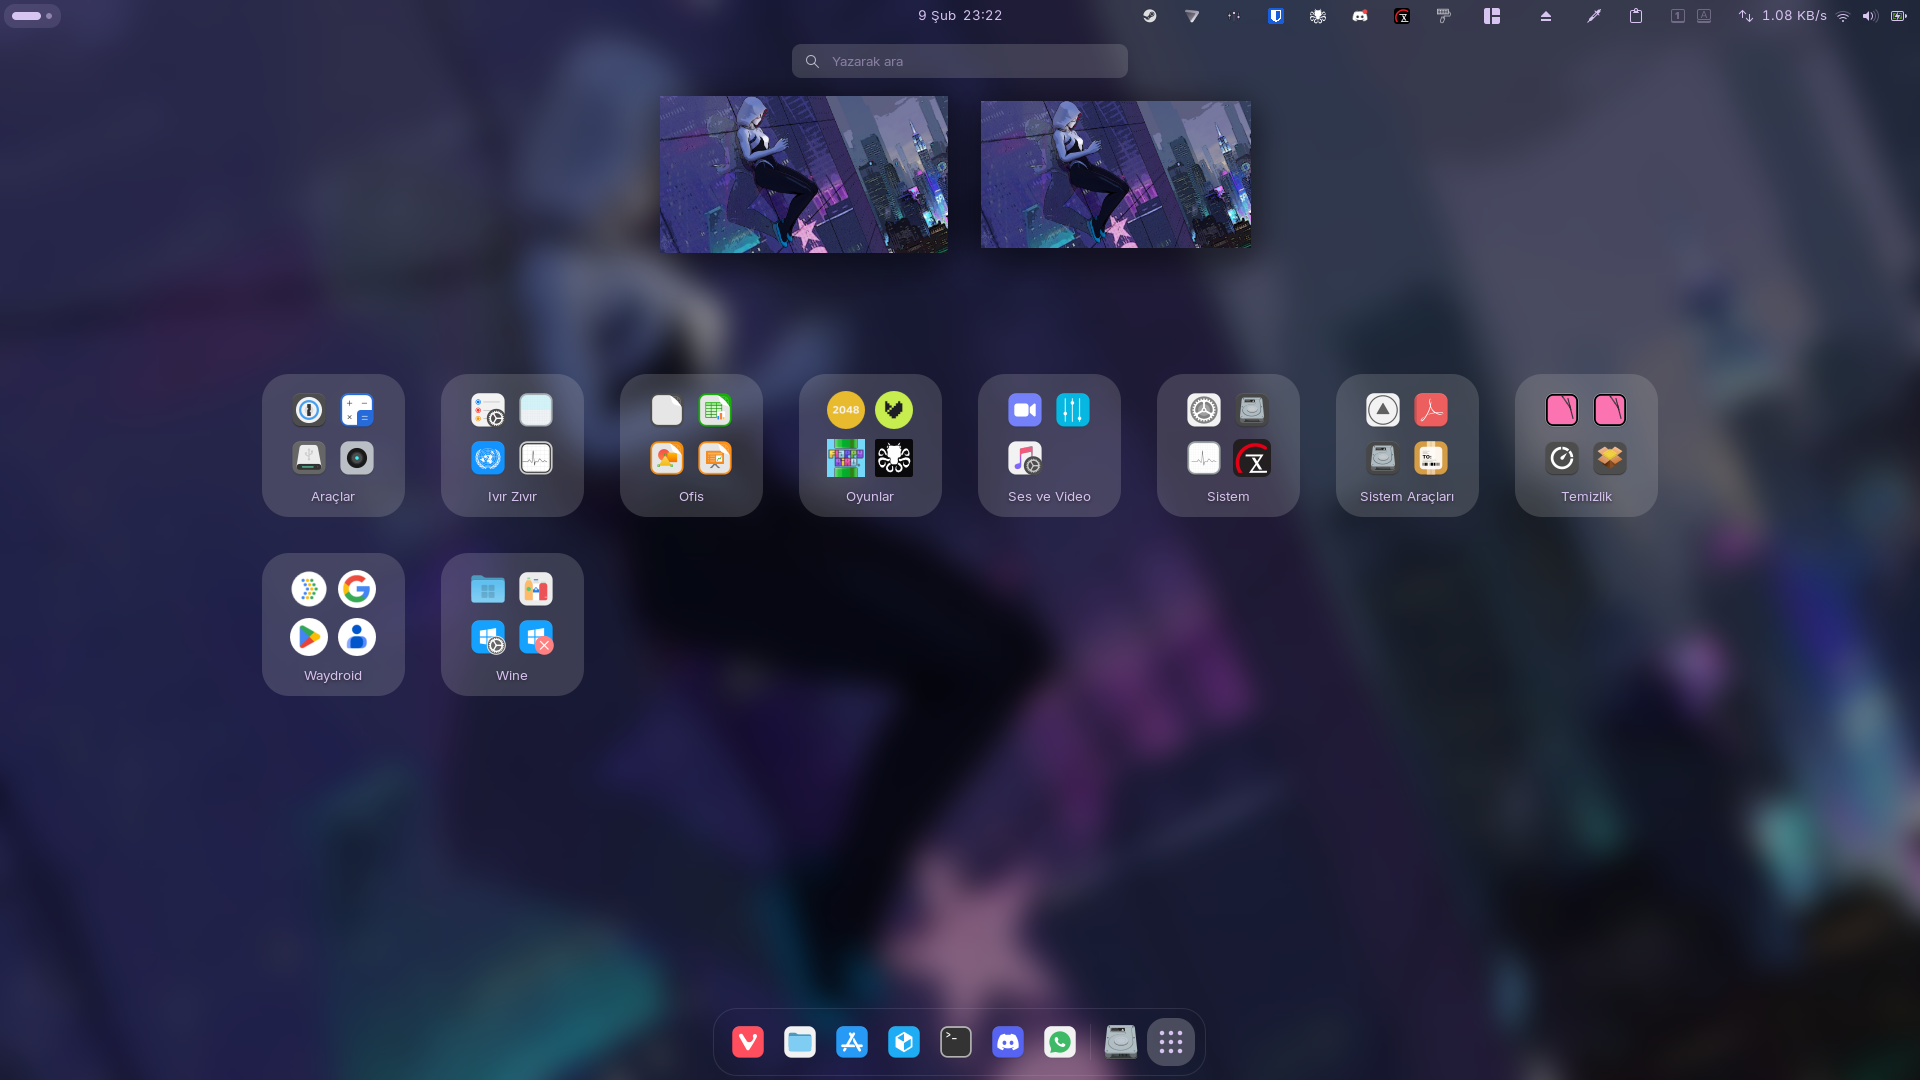1920x1080 pixels.
Task: Activate the color picker eyedropper icon
Action: click(1594, 16)
